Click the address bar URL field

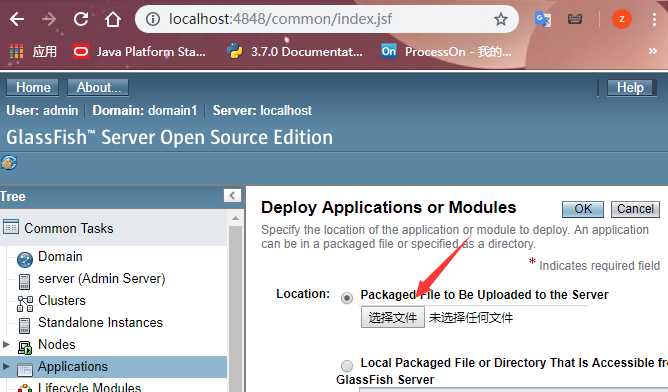(x=327, y=19)
